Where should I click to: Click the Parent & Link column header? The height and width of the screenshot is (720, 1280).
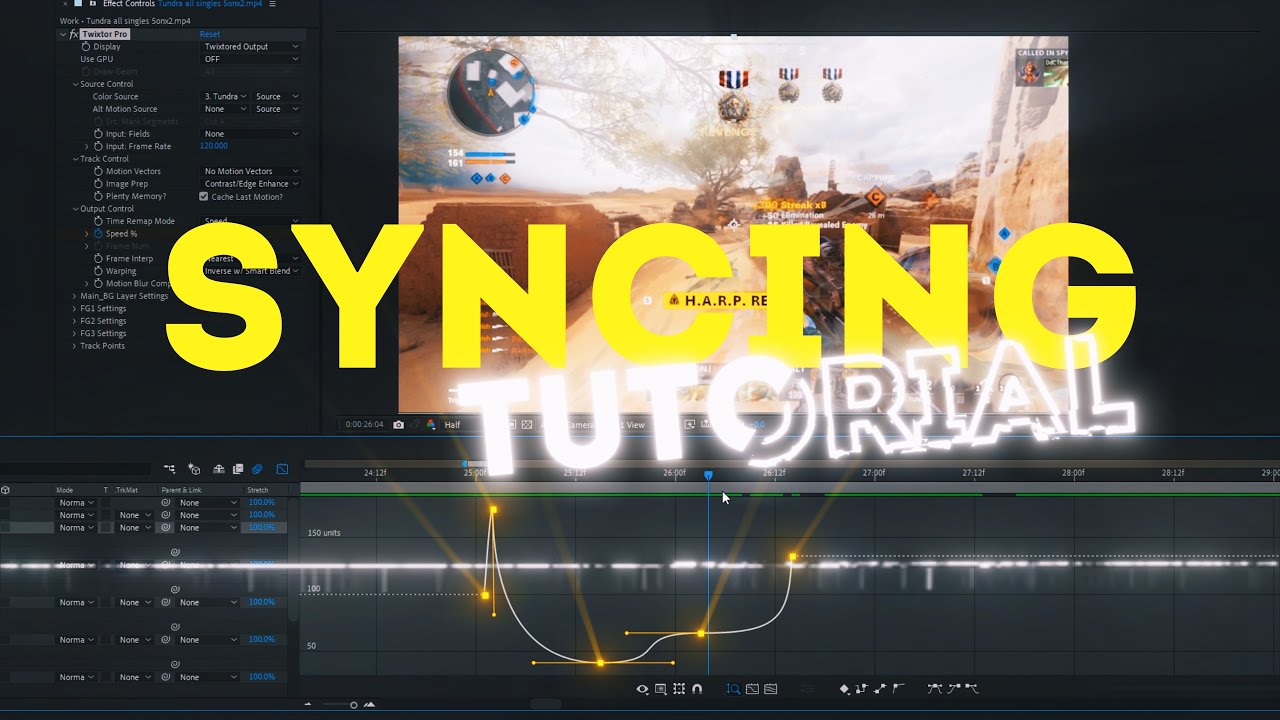pos(181,490)
